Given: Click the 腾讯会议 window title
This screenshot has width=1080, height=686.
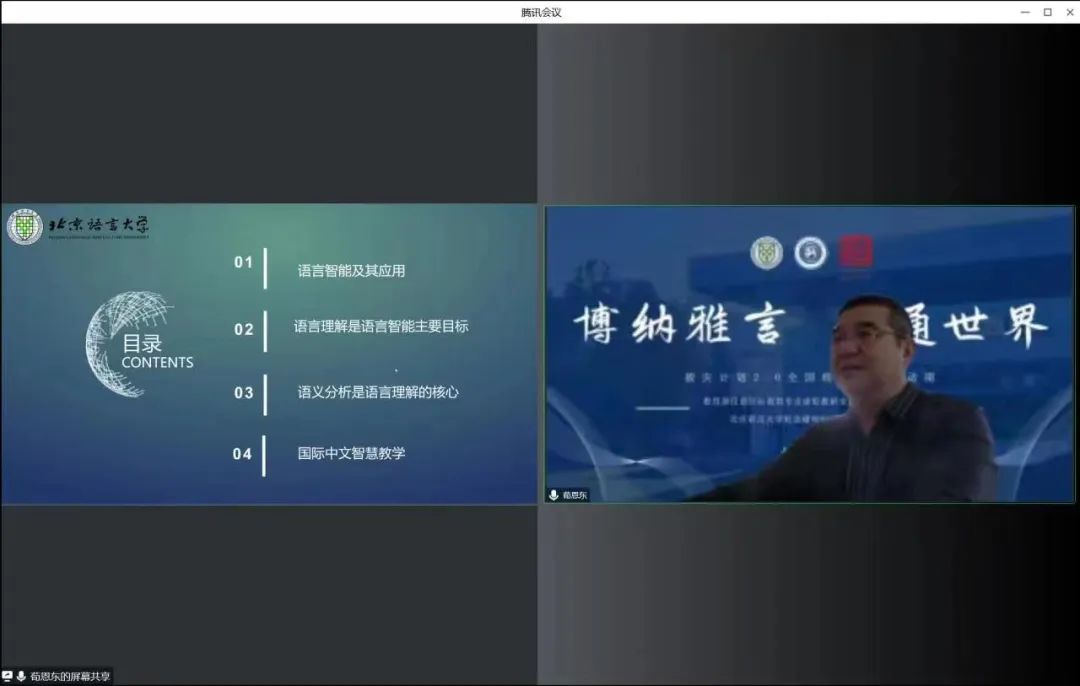Looking at the screenshot, I should coord(541,12).
